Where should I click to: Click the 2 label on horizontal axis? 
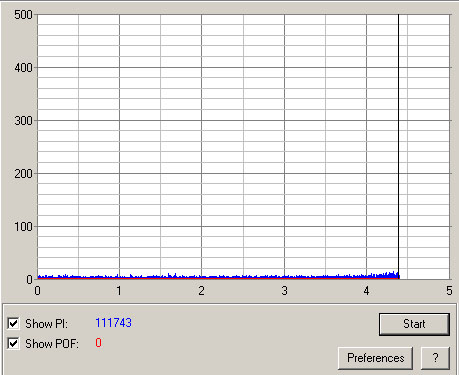[x=201, y=291]
